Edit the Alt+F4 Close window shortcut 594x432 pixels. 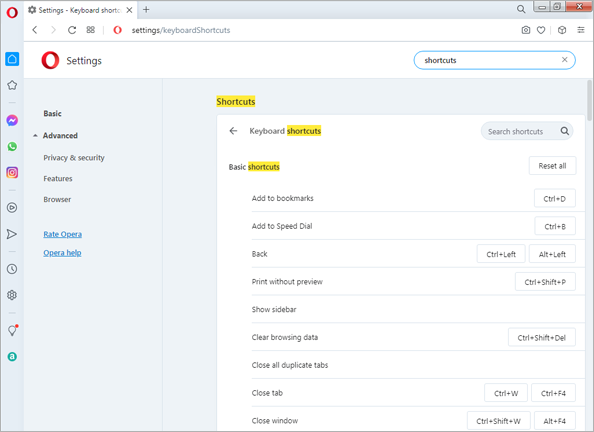[x=555, y=421]
